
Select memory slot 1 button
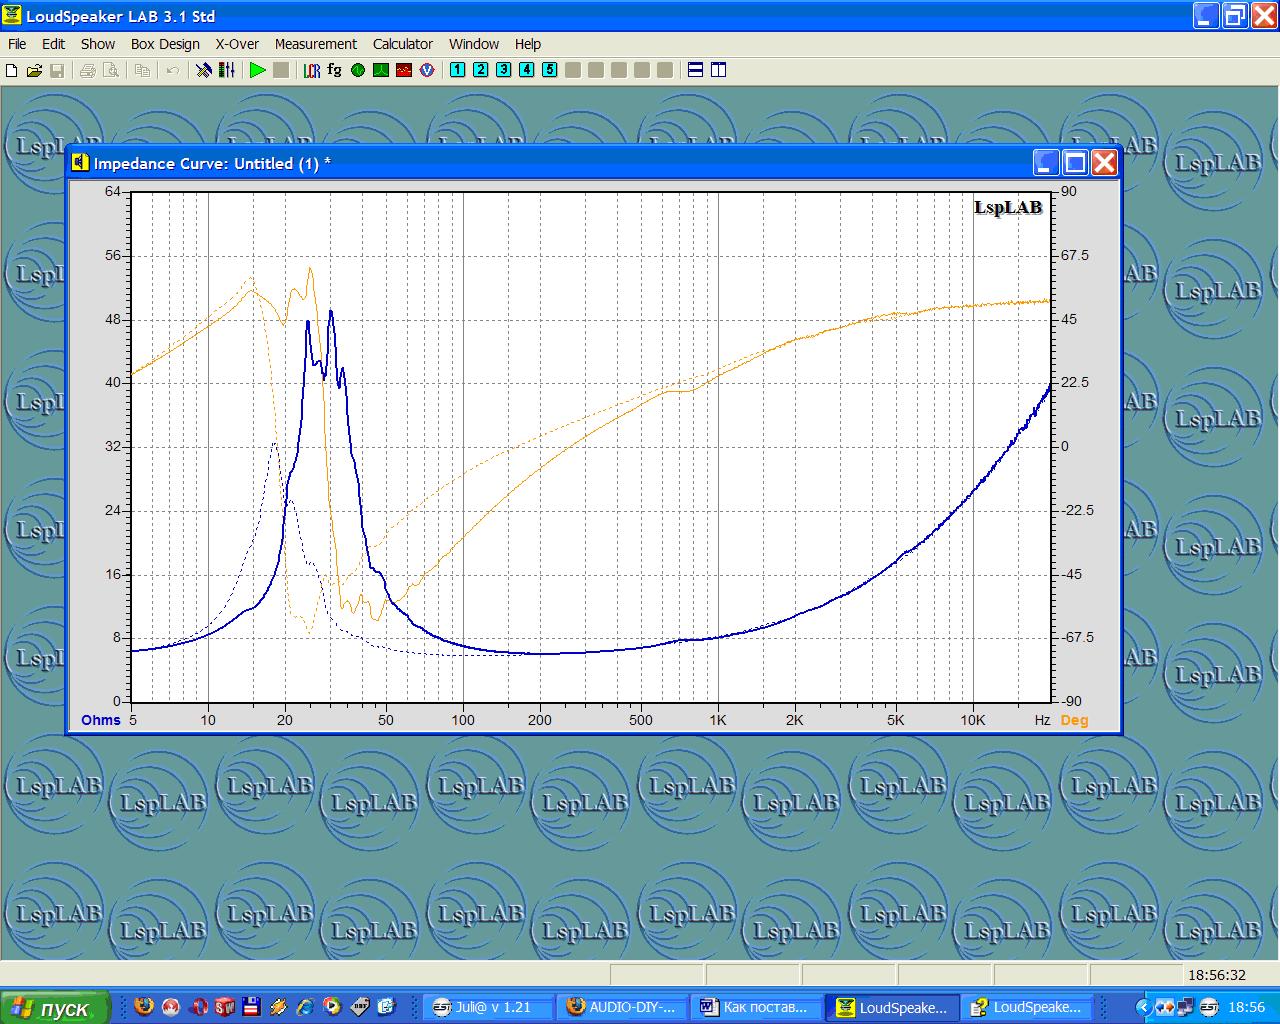click(x=457, y=70)
